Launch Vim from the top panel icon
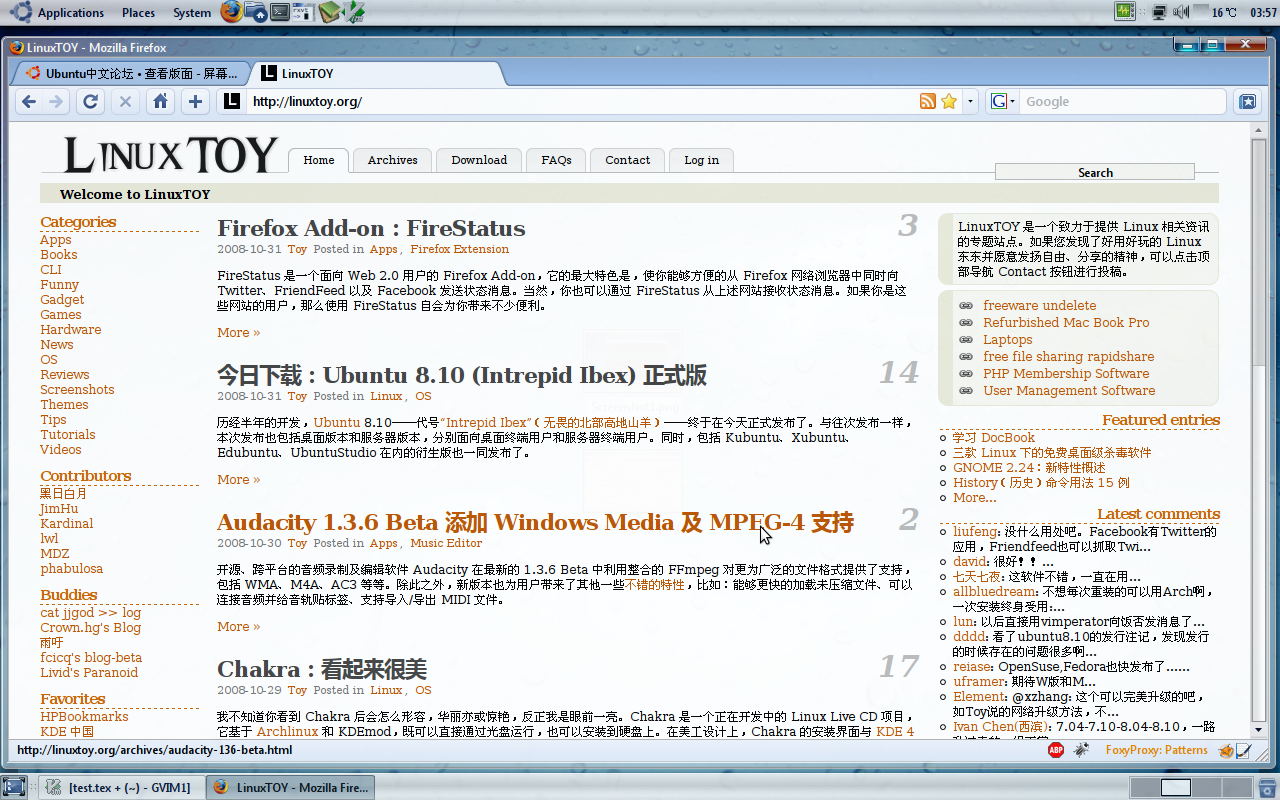 354,12
